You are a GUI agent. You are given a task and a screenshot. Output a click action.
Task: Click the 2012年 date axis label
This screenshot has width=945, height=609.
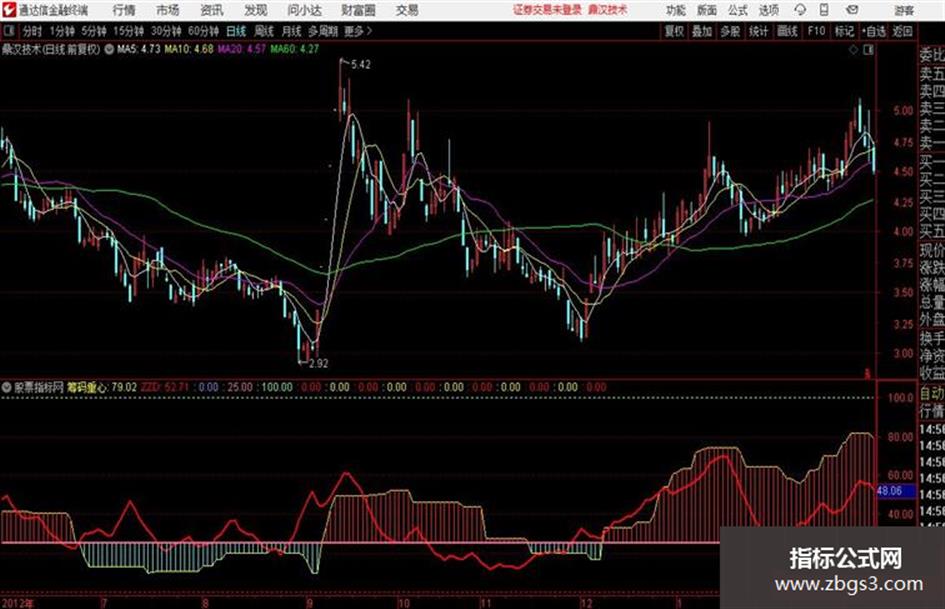tap(18, 603)
